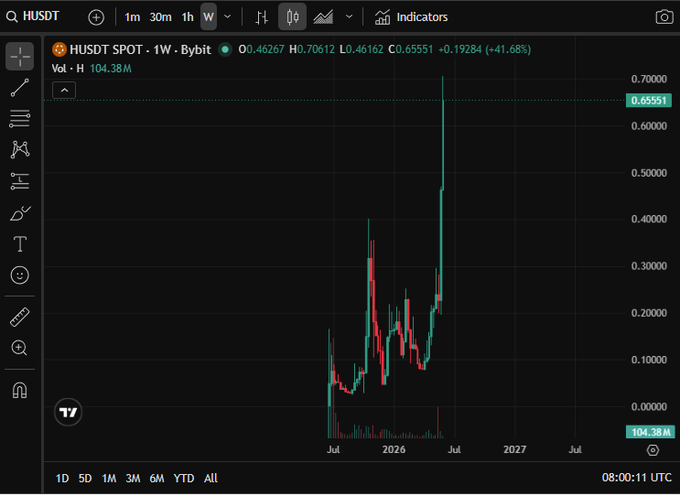The width and height of the screenshot is (680, 496).
Task: Open symbol search for HUSDT
Action: [33, 16]
